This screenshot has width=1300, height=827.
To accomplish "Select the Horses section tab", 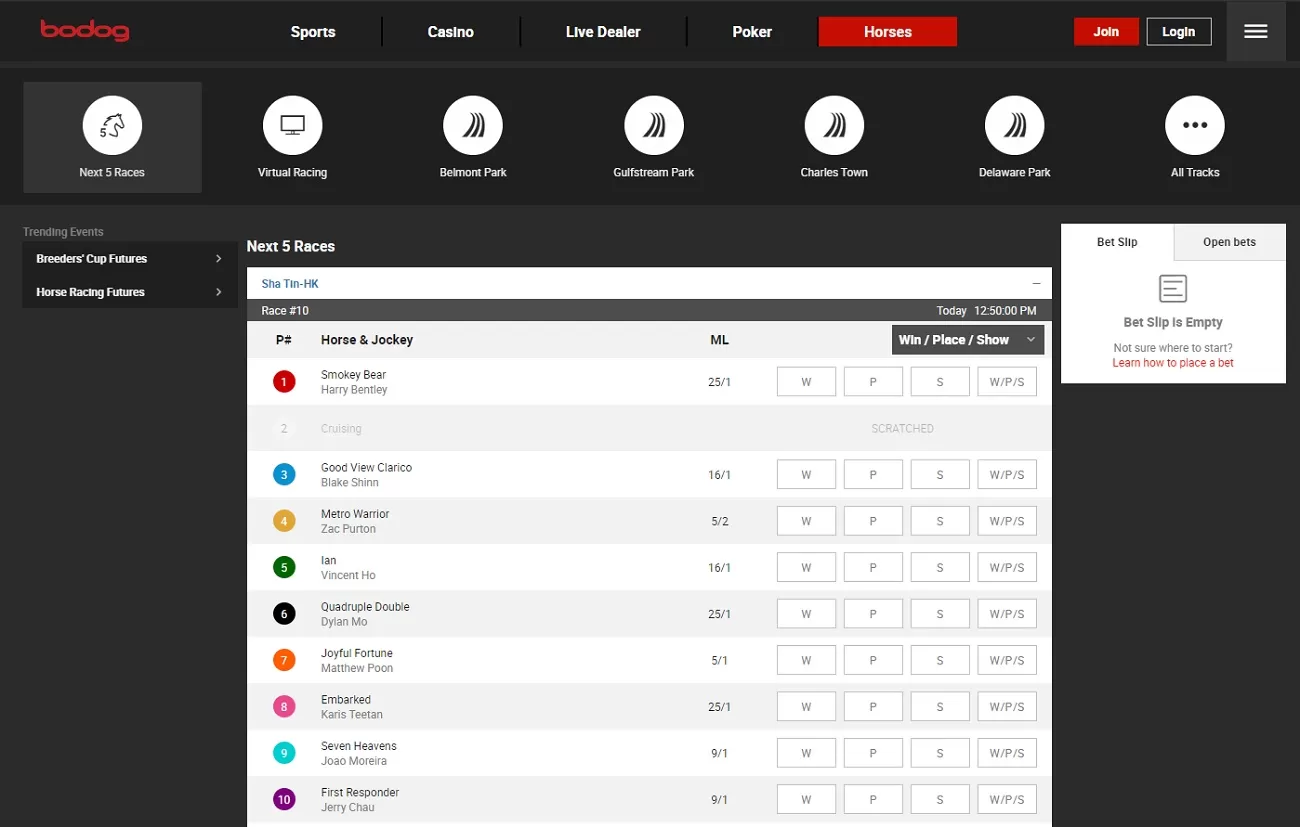I will 888,32.
